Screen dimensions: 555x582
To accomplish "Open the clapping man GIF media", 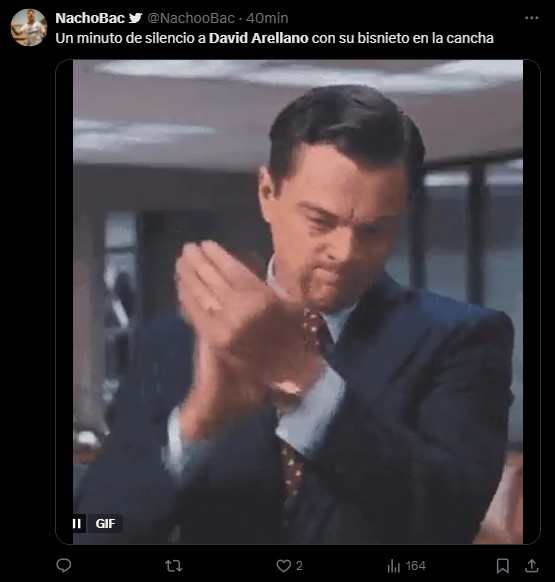I will (298, 302).
